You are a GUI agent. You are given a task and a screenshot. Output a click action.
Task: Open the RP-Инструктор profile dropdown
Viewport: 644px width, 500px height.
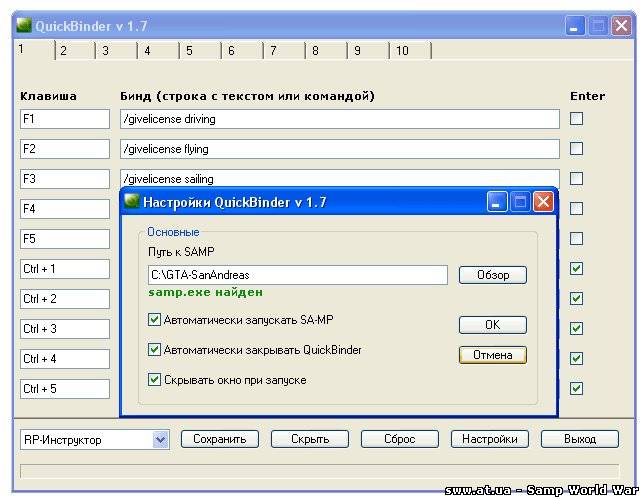click(x=161, y=440)
